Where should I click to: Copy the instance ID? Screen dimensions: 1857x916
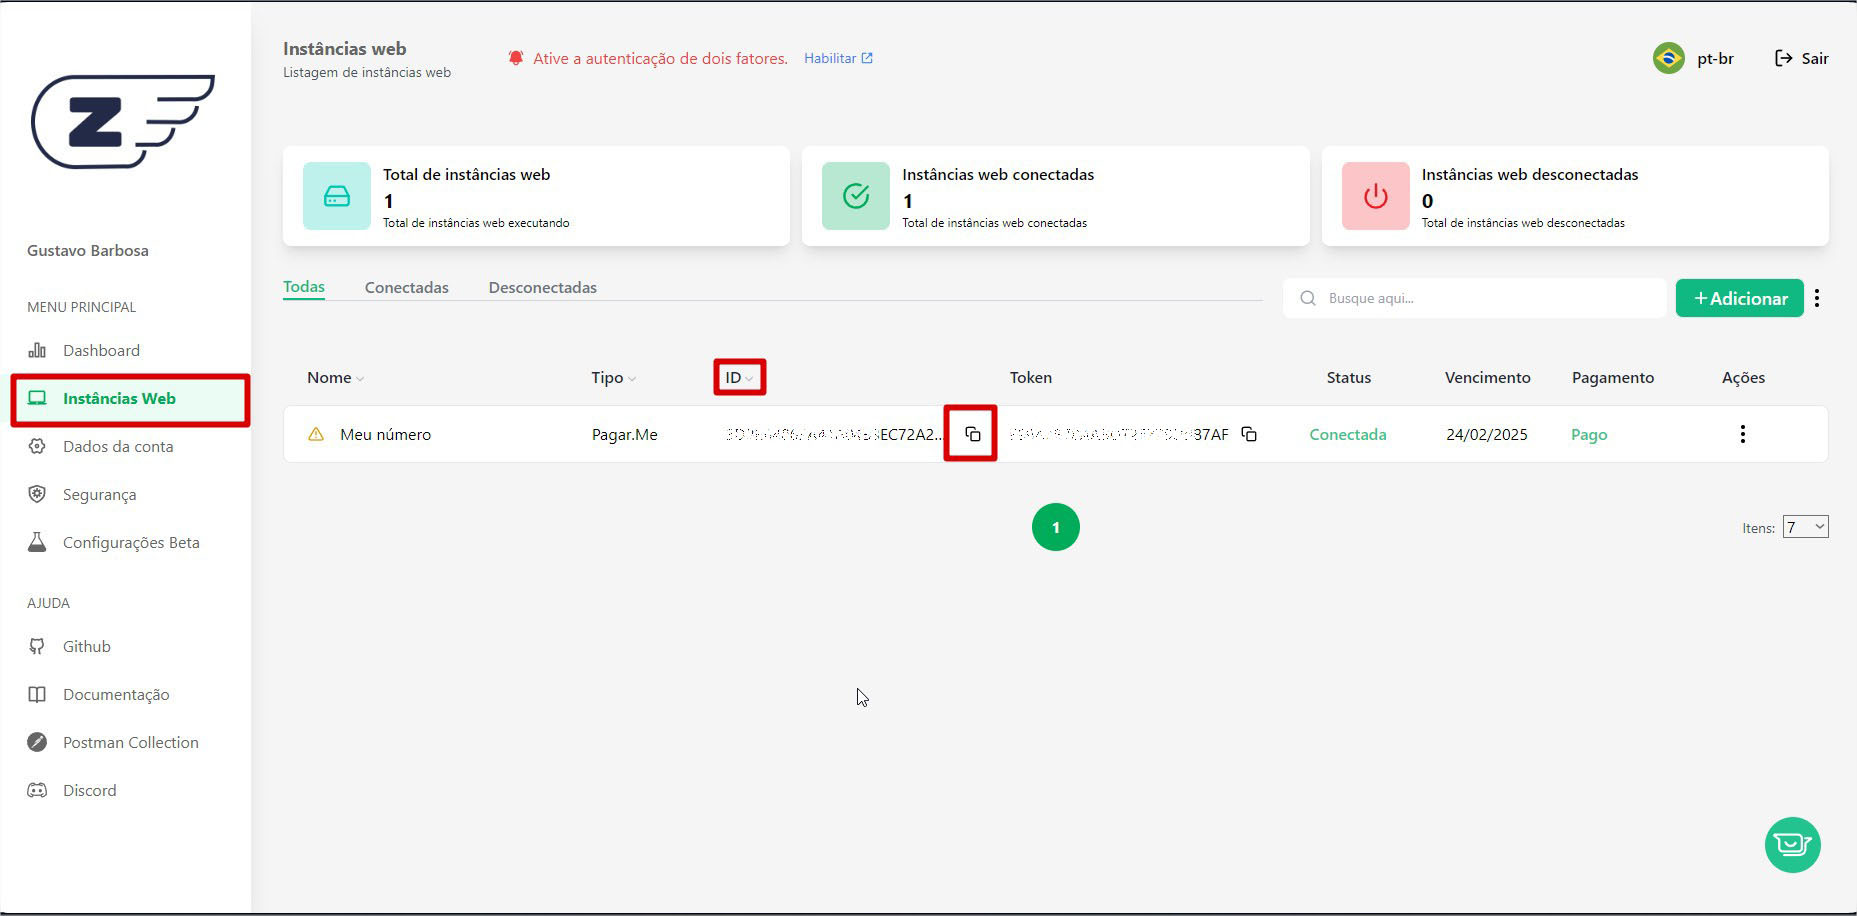[x=972, y=434]
